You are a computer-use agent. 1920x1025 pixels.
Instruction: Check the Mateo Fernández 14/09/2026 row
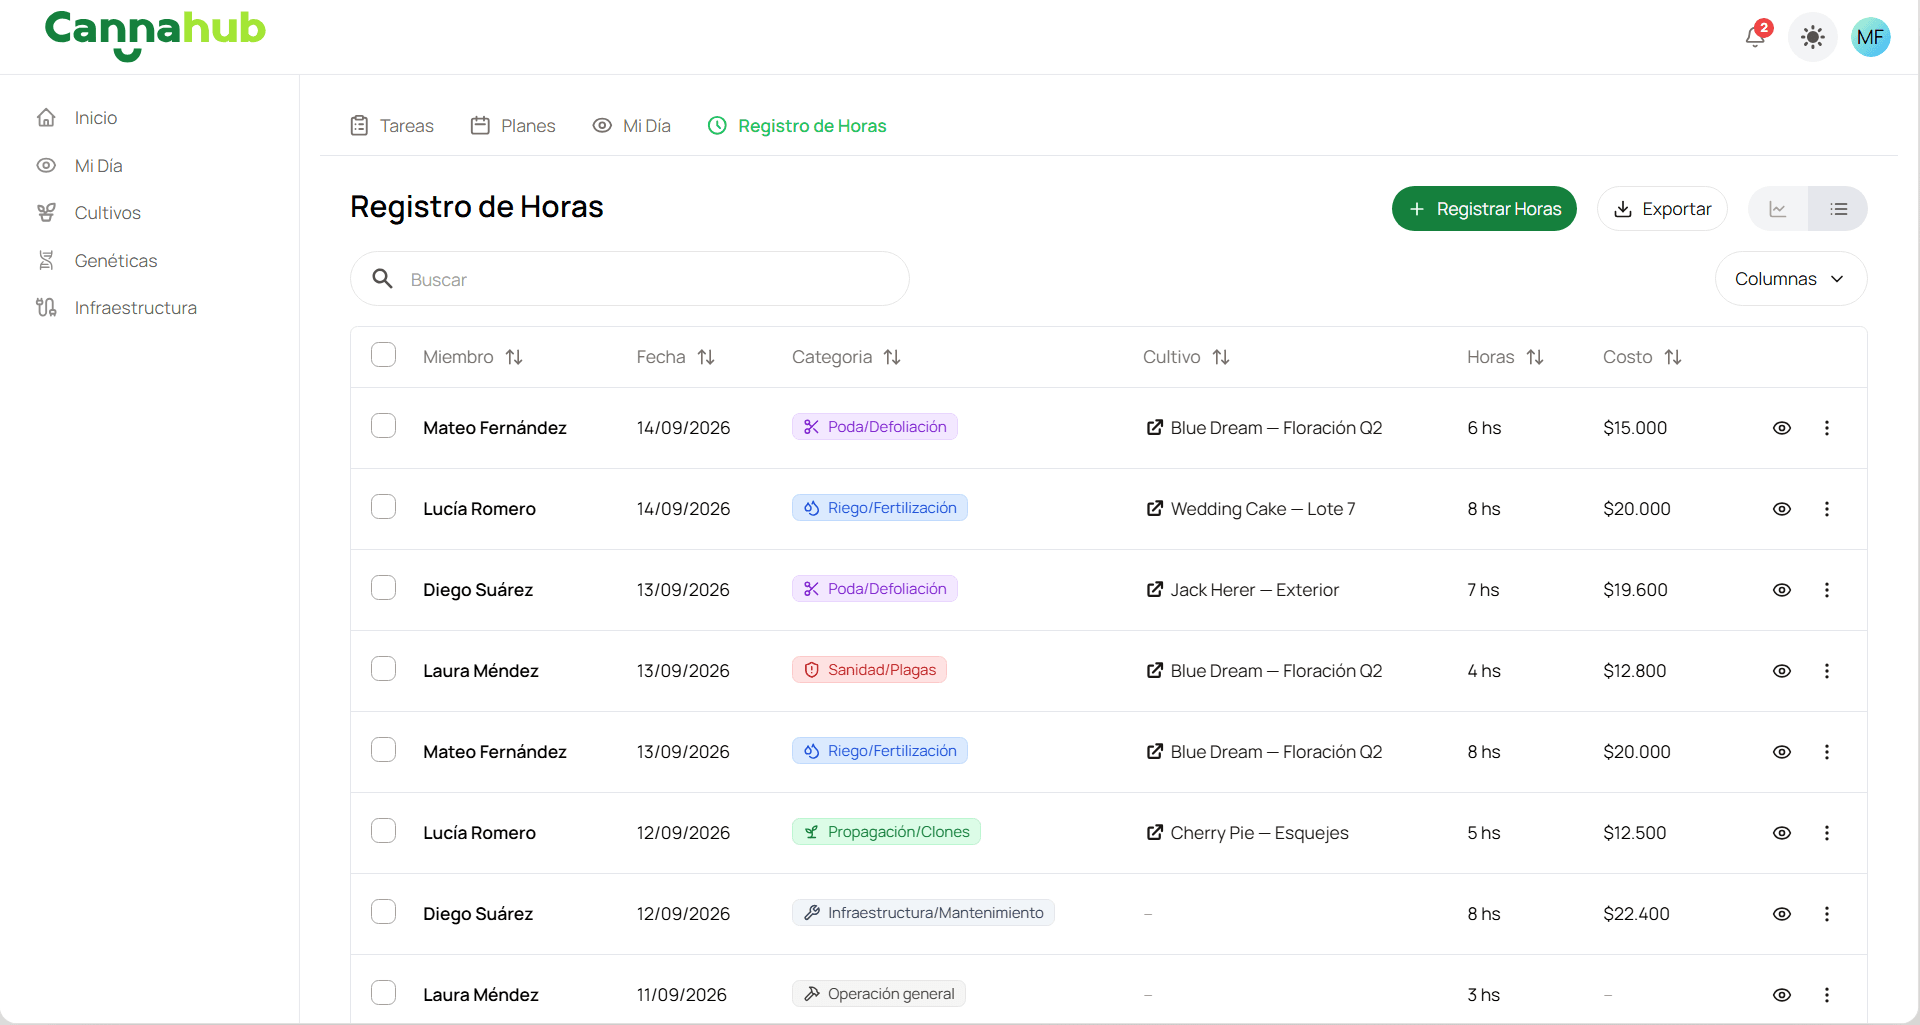point(384,426)
